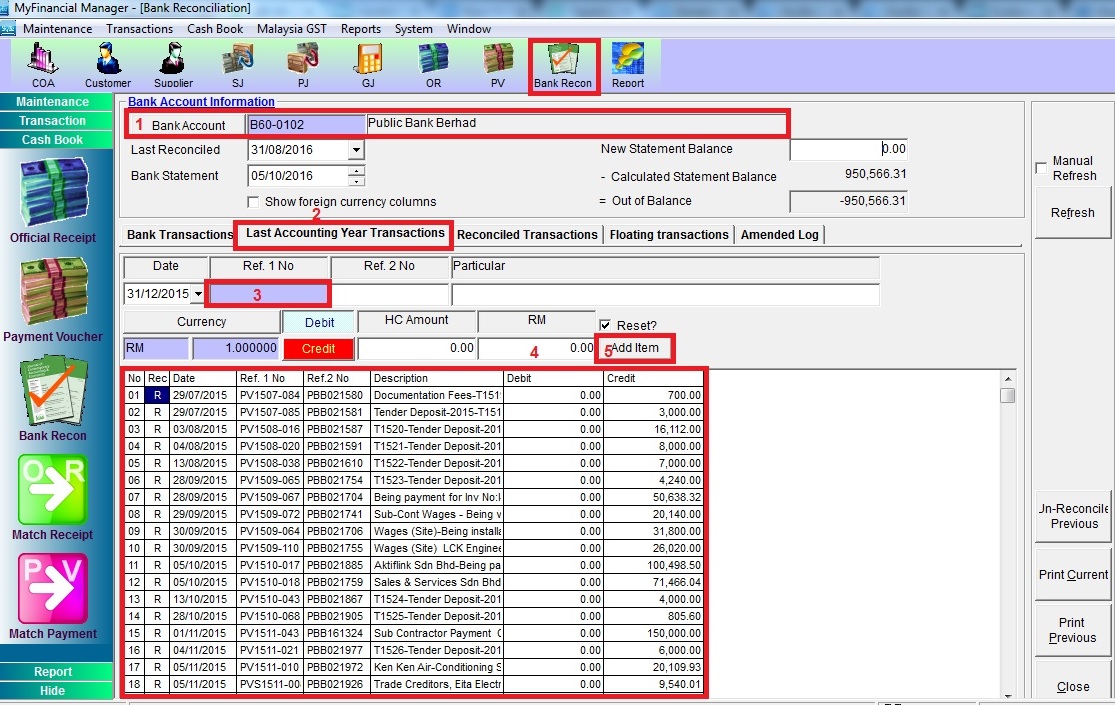Launch the Report toolbar icon
1115x705 pixels.
pyautogui.click(x=628, y=65)
